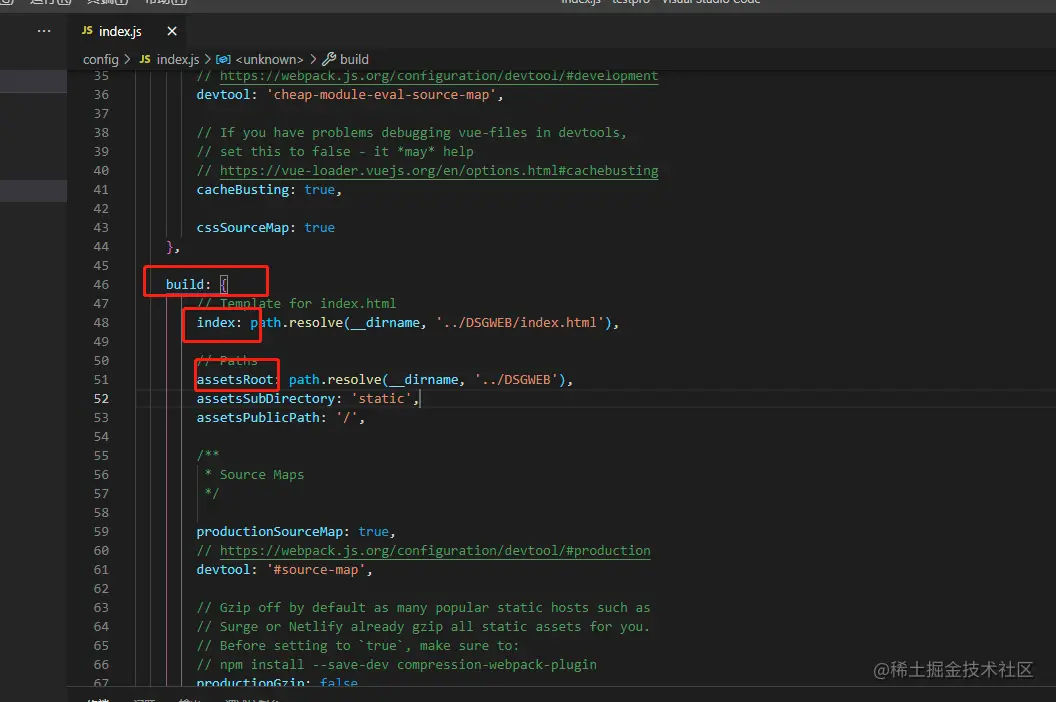The height and width of the screenshot is (702, 1056).
Task: Click the opening brace after build:
Action: [224, 284]
